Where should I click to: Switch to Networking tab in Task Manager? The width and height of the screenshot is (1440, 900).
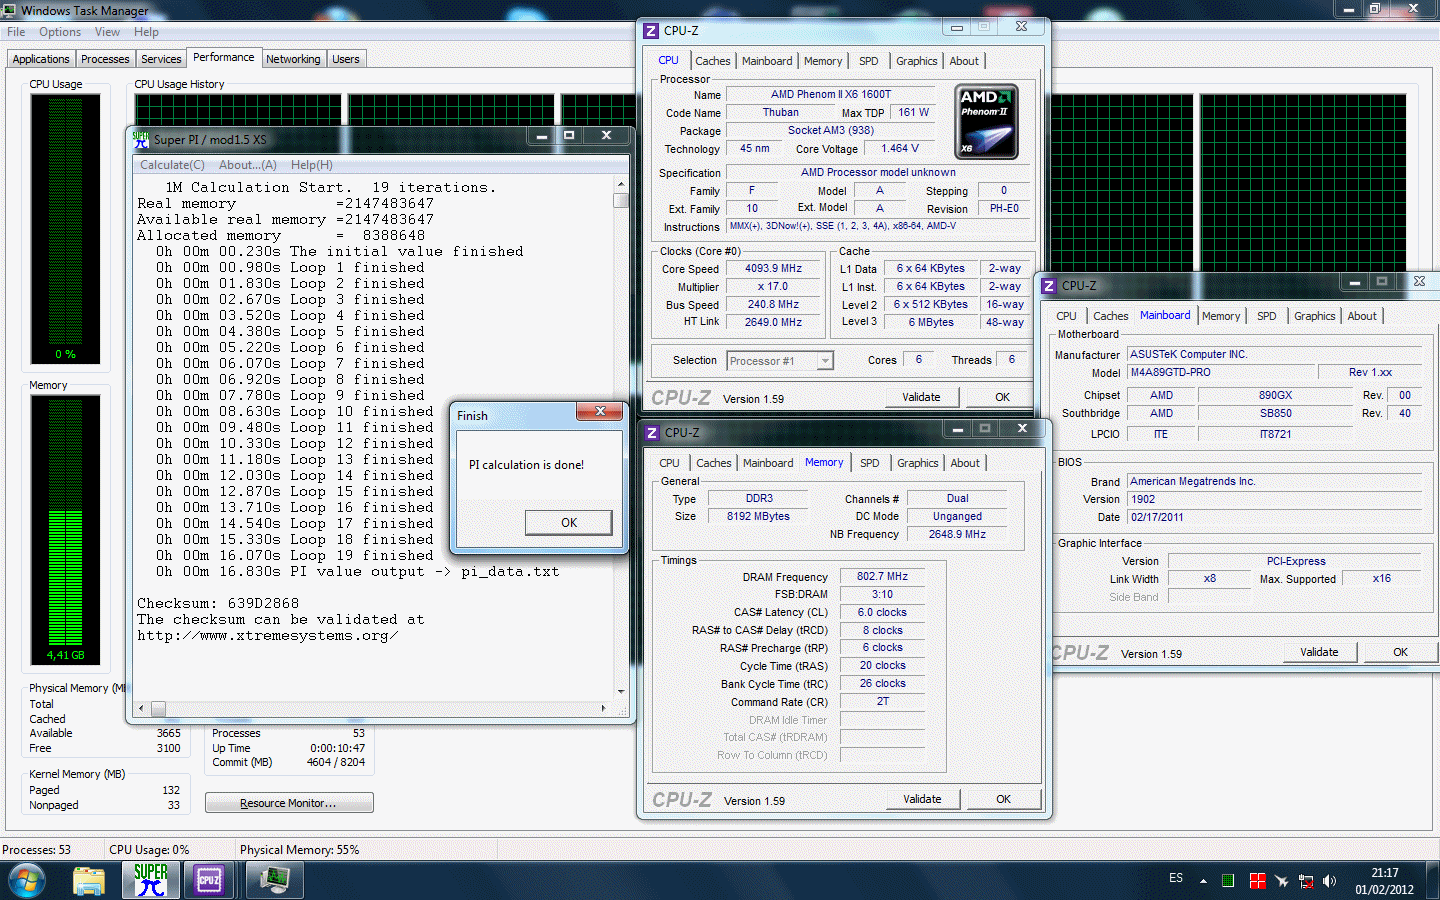[x=293, y=59]
